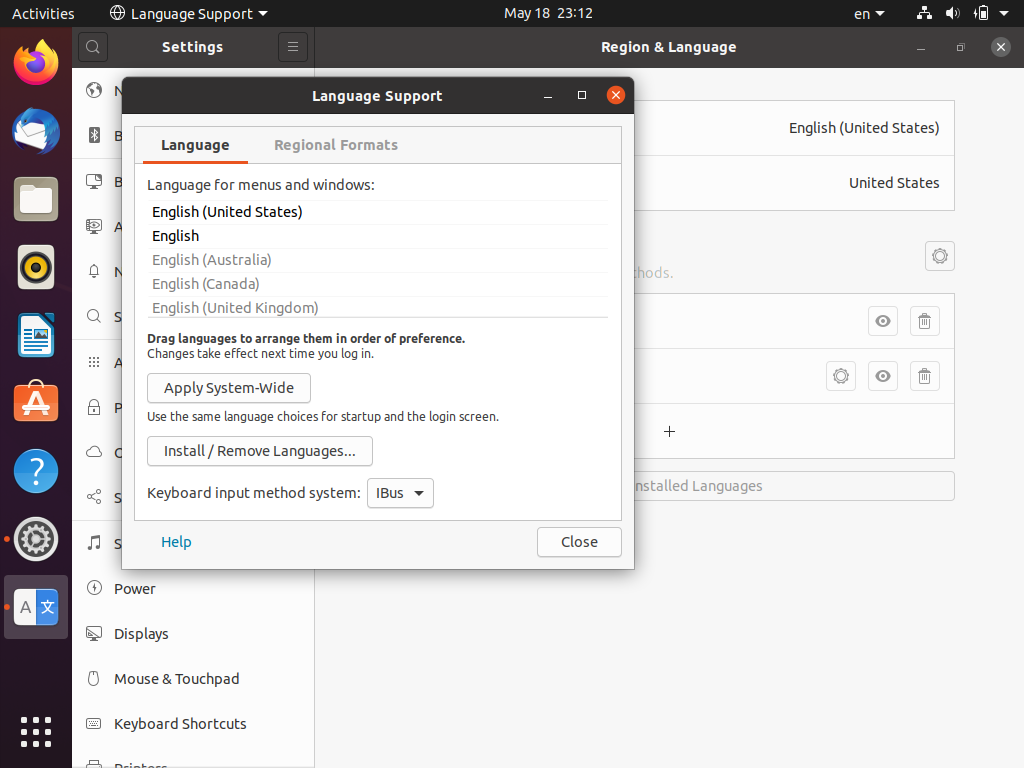Click the Settings search magnifier icon
Image resolution: width=1024 pixels, height=768 pixels.
click(x=92, y=47)
